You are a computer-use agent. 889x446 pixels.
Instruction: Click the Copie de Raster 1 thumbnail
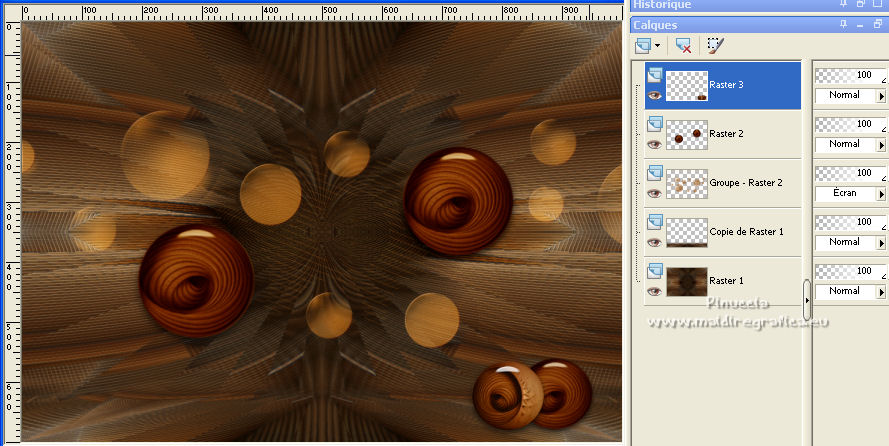tap(687, 233)
